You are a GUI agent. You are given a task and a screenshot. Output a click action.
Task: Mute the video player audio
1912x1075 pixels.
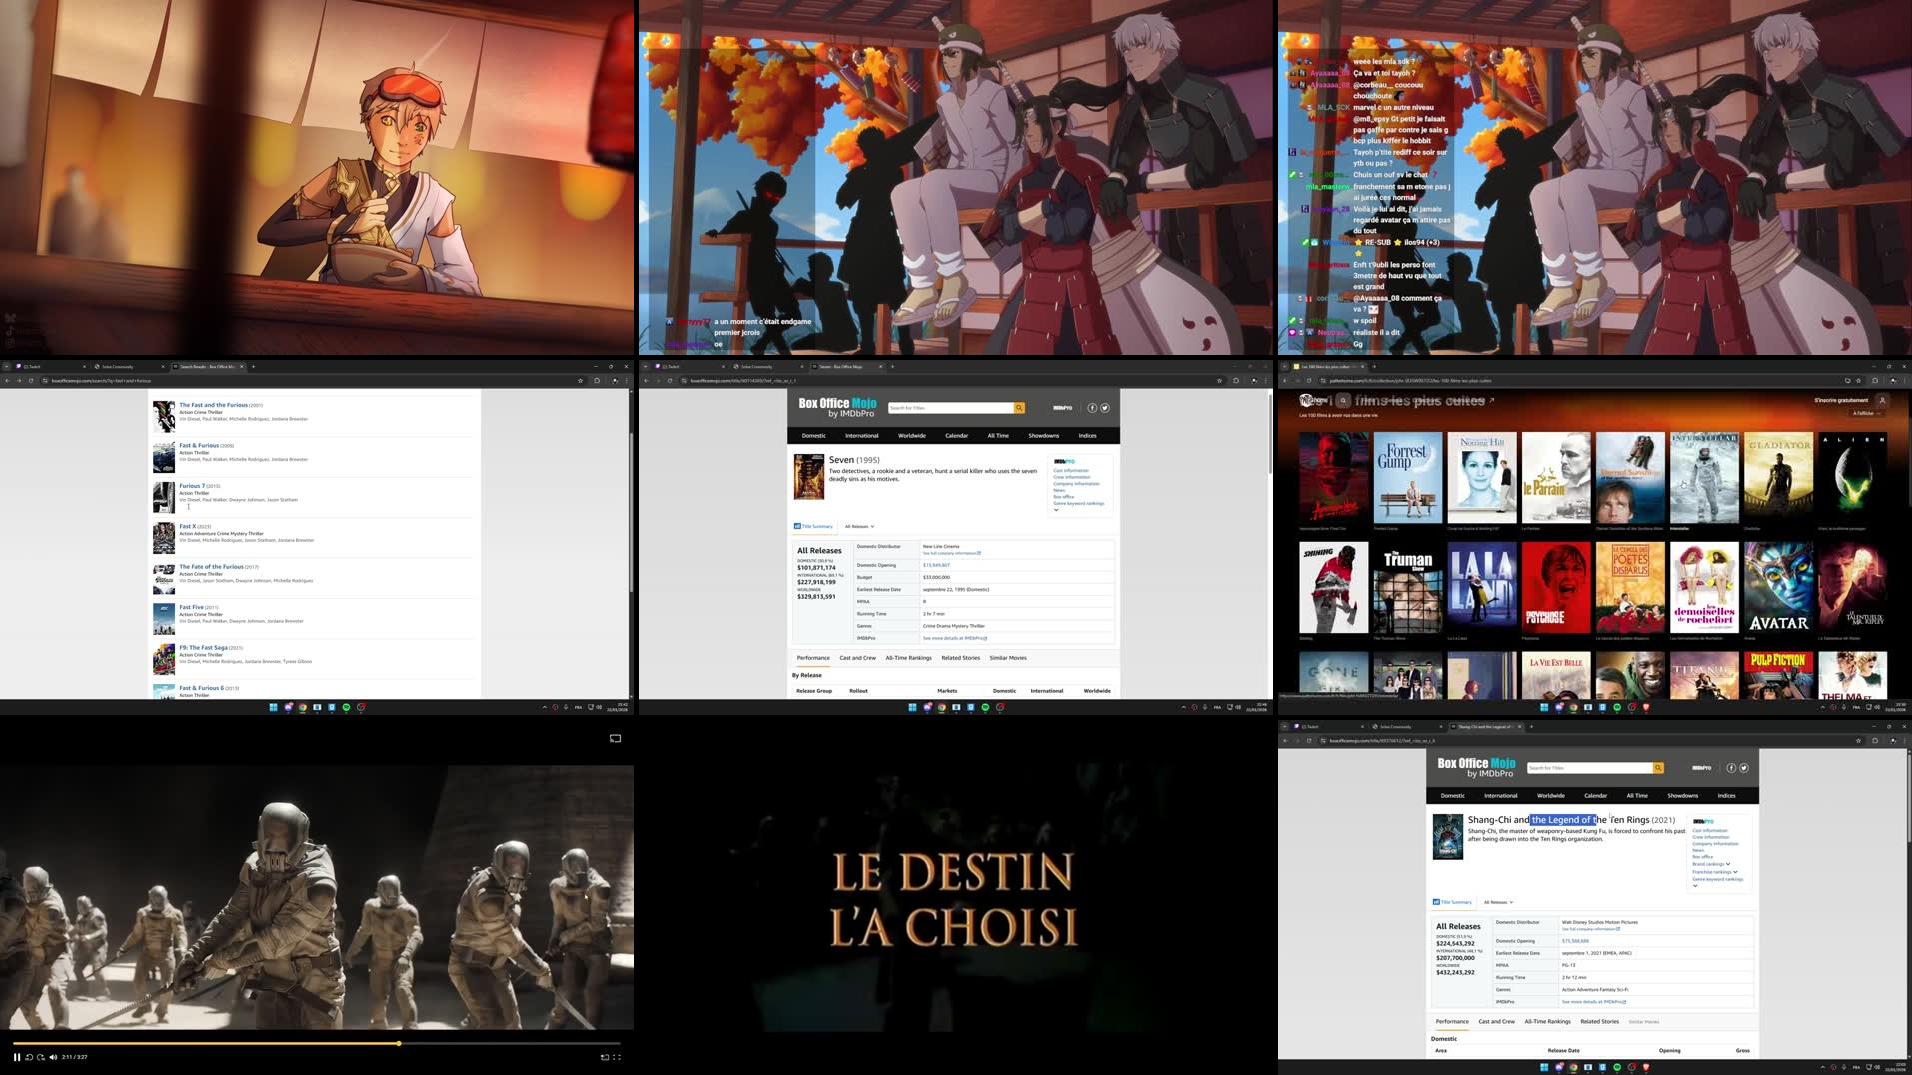[x=53, y=1057]
